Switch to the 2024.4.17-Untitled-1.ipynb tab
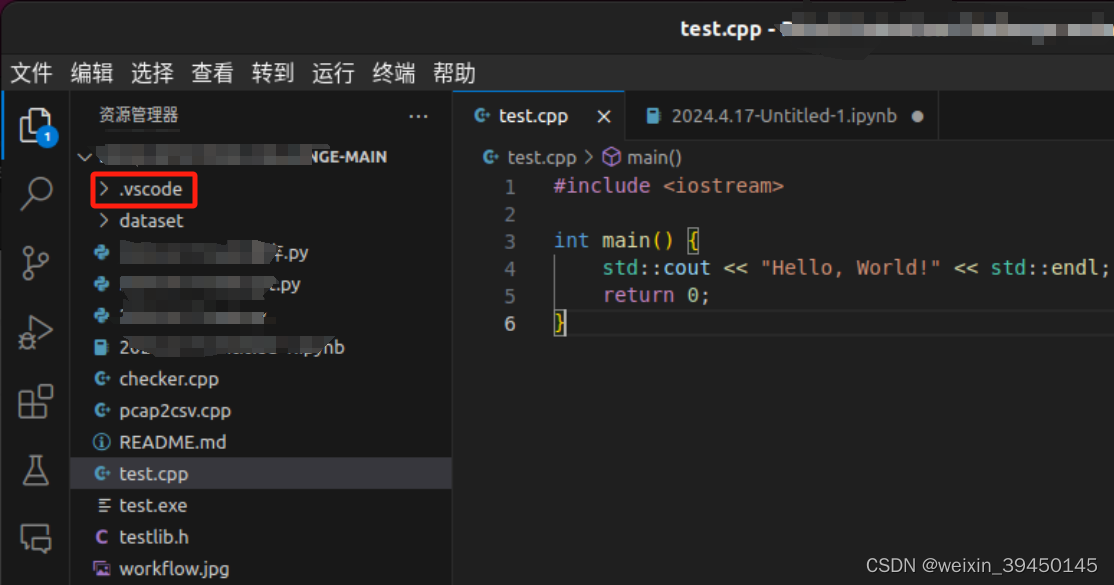The image size is (1114, 585). point(780,115)
